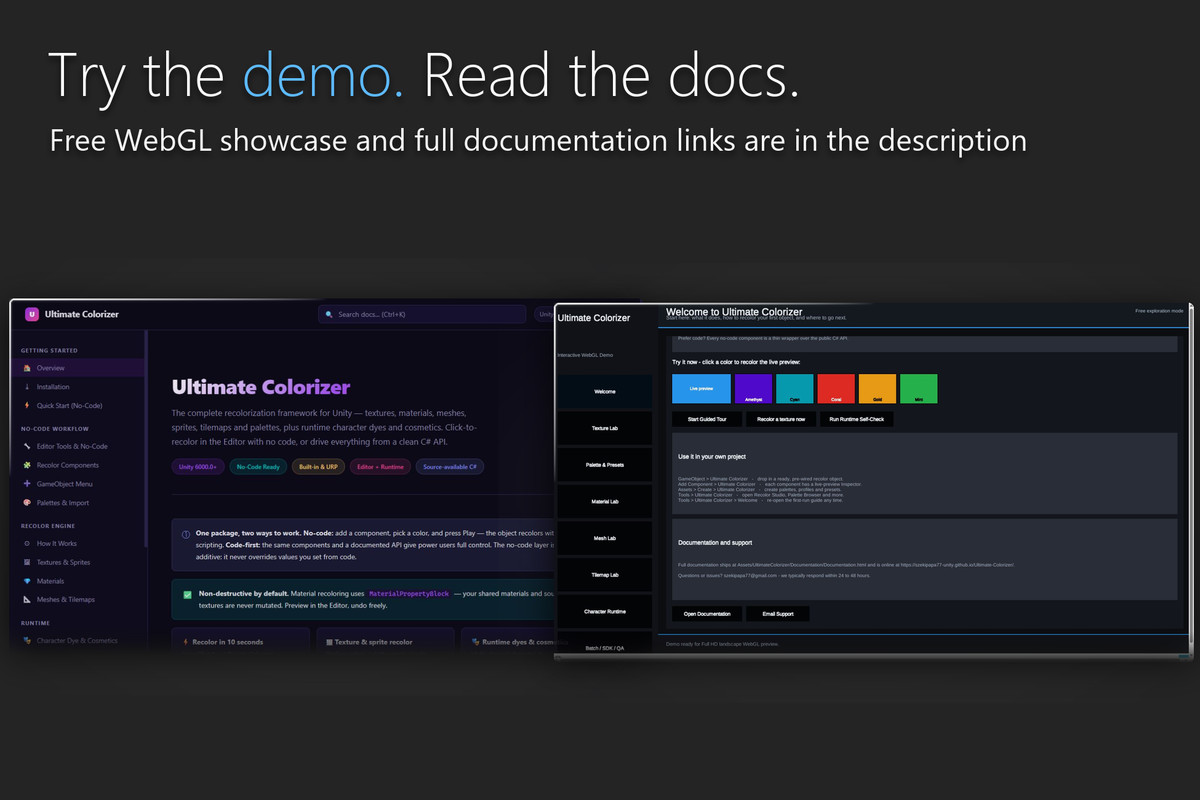Pick the Cyan color swatch
This screenshot has height=800, width=1200.
pyautogui.click(x=794, y=389)
